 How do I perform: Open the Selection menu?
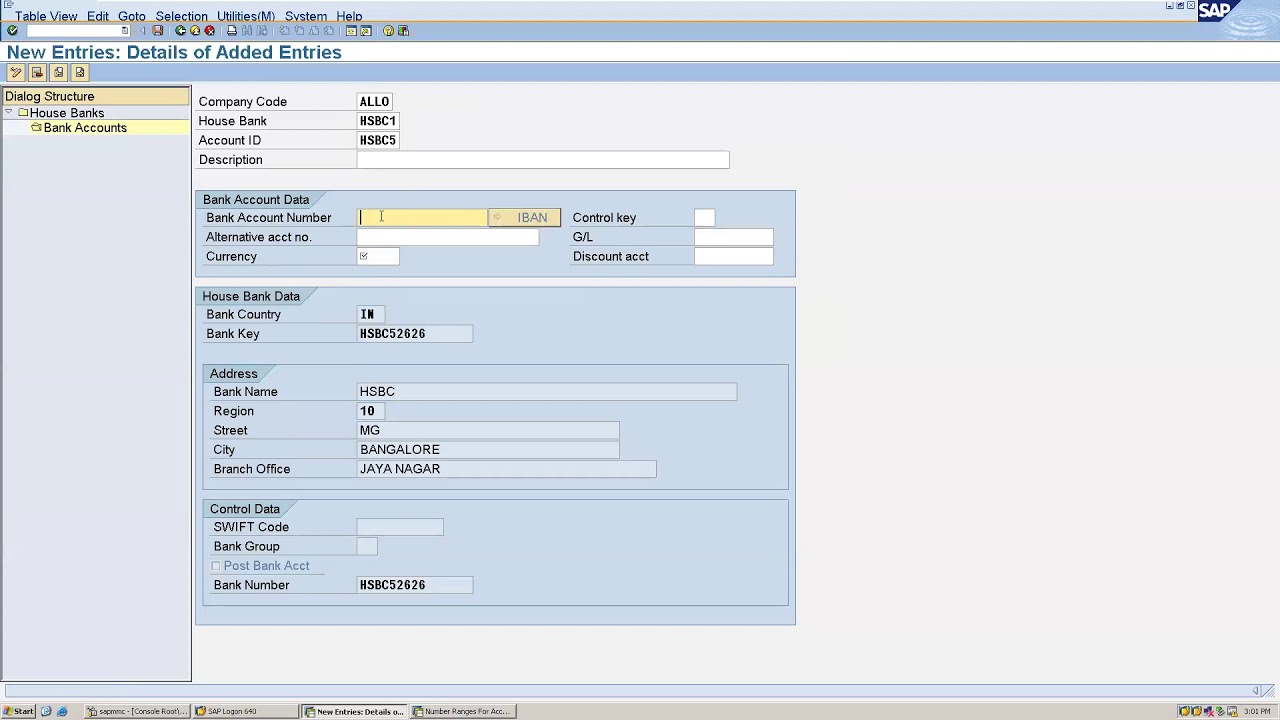click(x=182, y=16)
